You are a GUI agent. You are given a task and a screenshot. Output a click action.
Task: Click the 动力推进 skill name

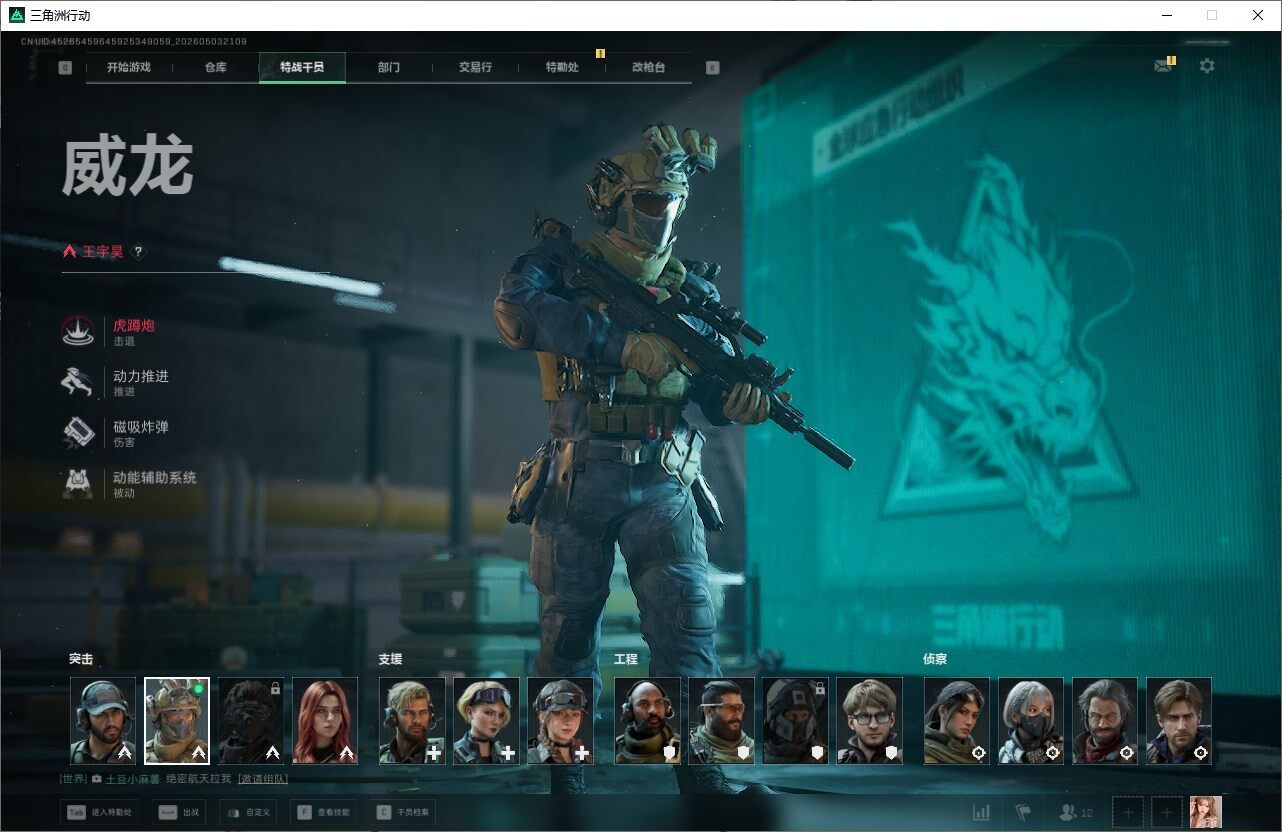[141, 376]
